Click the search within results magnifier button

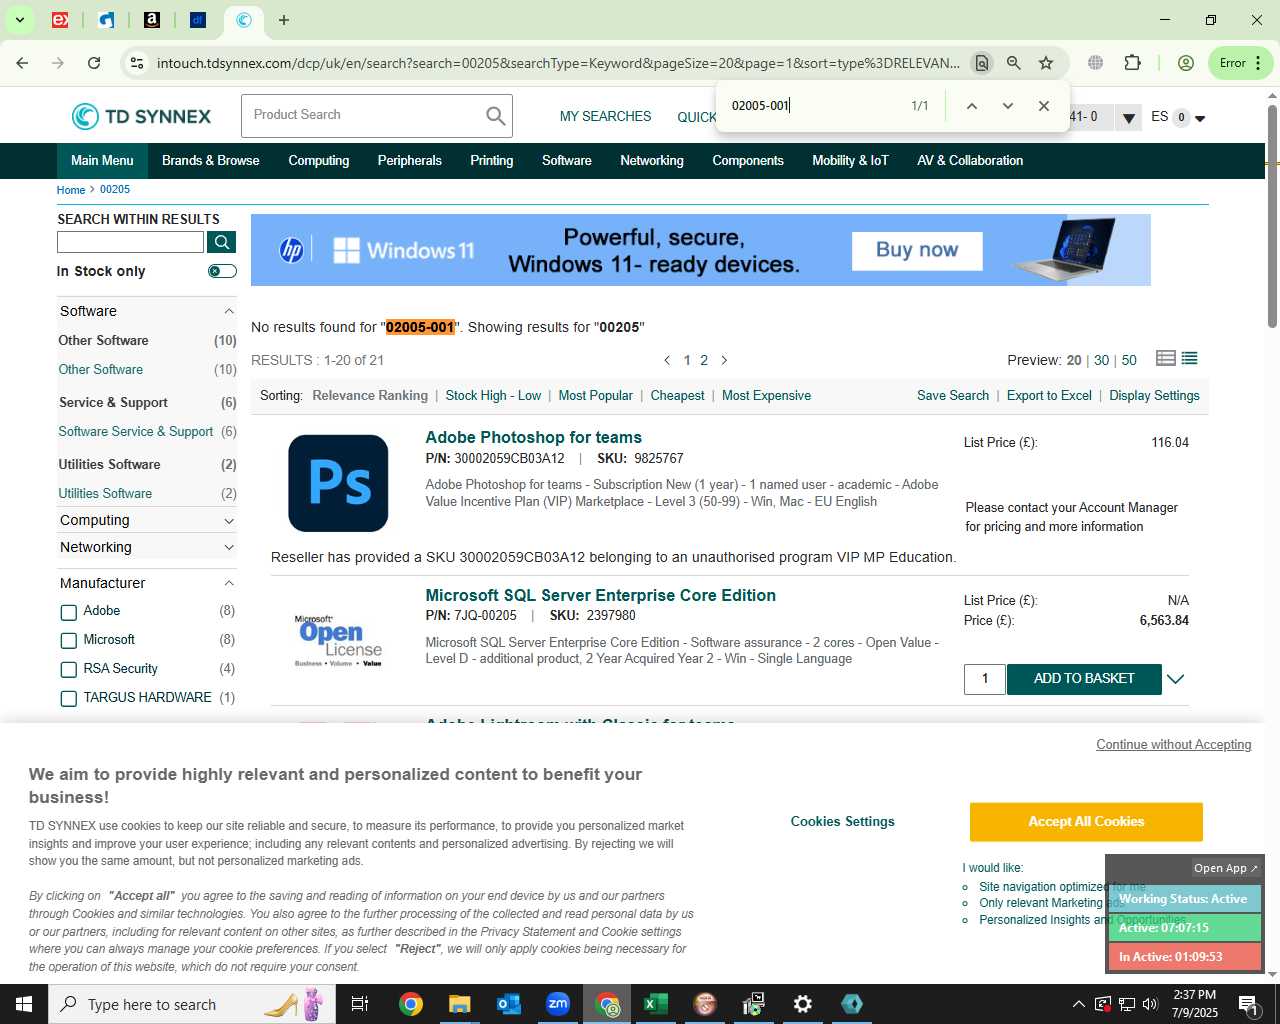click(222, 242)
